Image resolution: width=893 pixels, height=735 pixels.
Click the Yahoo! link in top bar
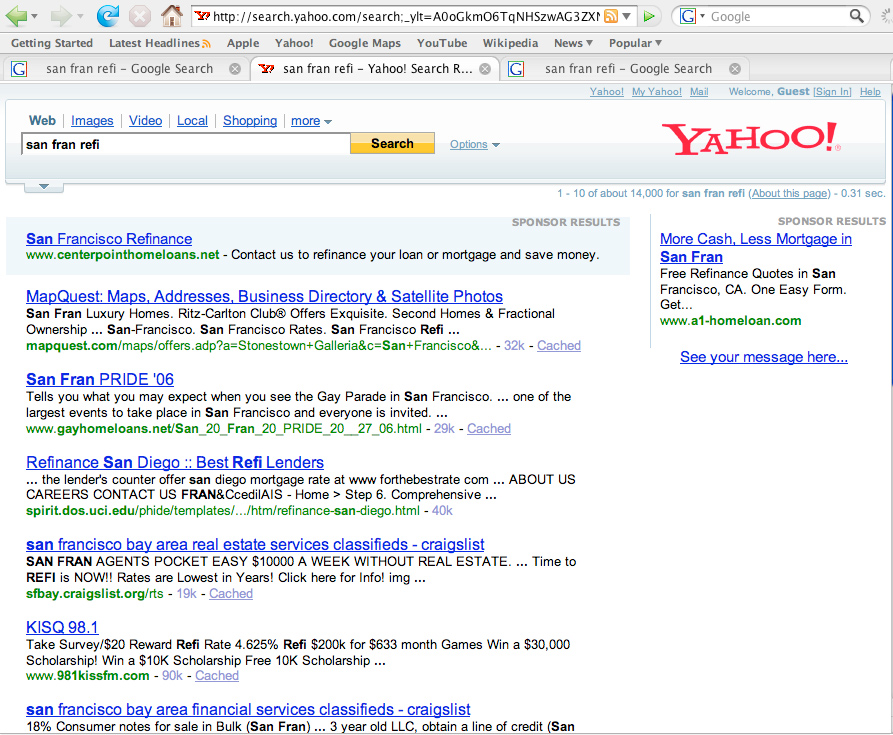tap(607, 92)
